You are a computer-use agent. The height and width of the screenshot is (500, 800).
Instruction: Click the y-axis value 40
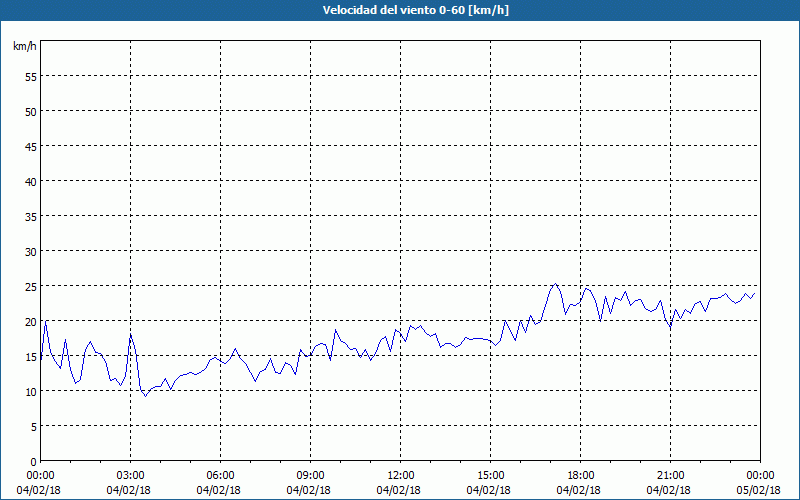(x=31, y=182)
